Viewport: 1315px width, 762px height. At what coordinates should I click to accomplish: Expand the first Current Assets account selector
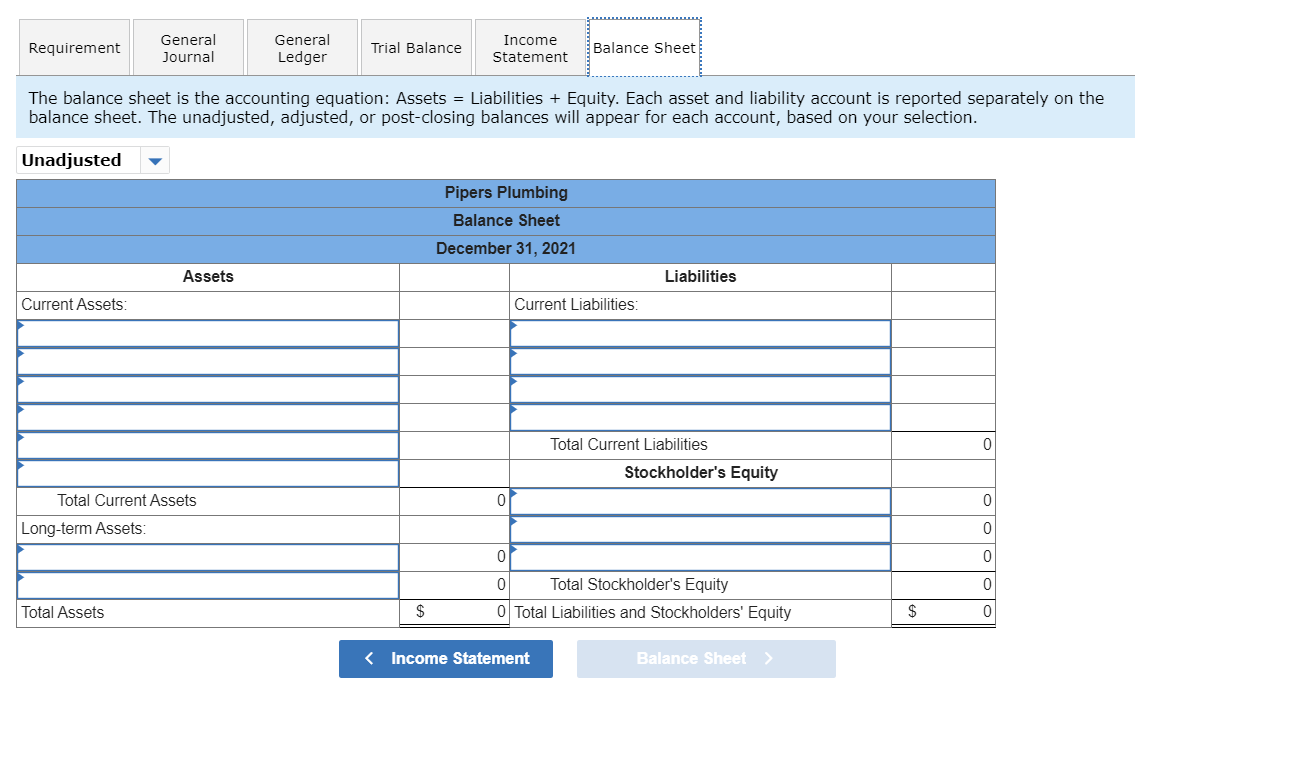click(x=207, y=332)
